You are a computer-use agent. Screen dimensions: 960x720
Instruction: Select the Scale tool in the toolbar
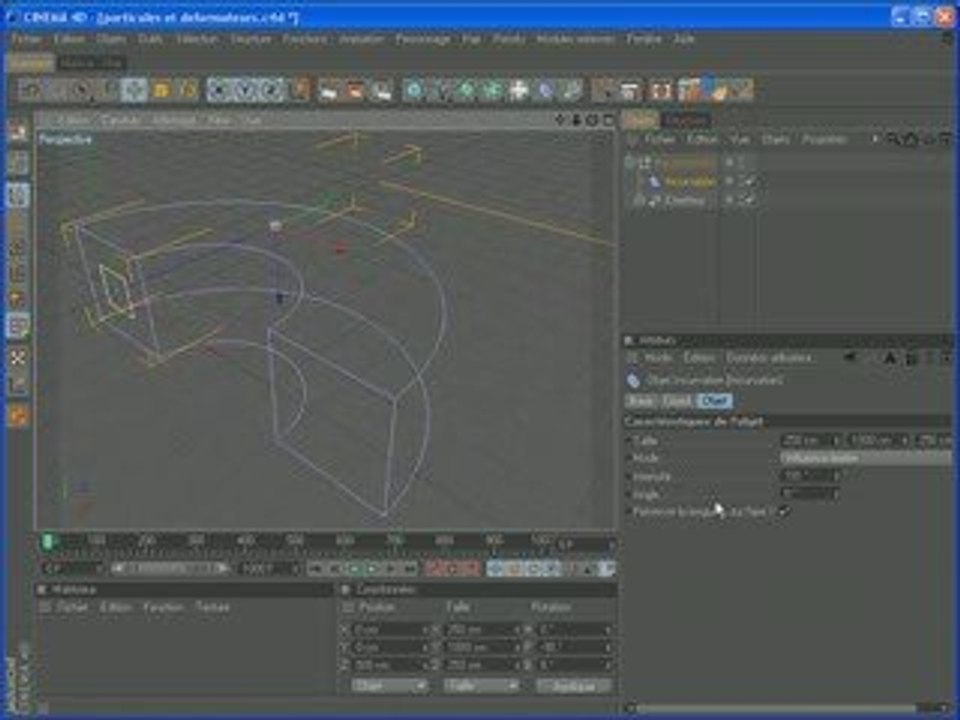point(160,90)
